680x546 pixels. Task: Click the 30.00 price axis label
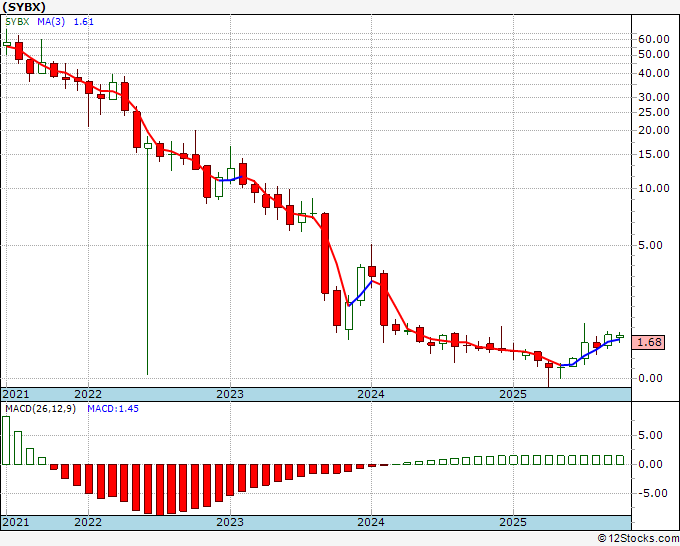[654, 98]
